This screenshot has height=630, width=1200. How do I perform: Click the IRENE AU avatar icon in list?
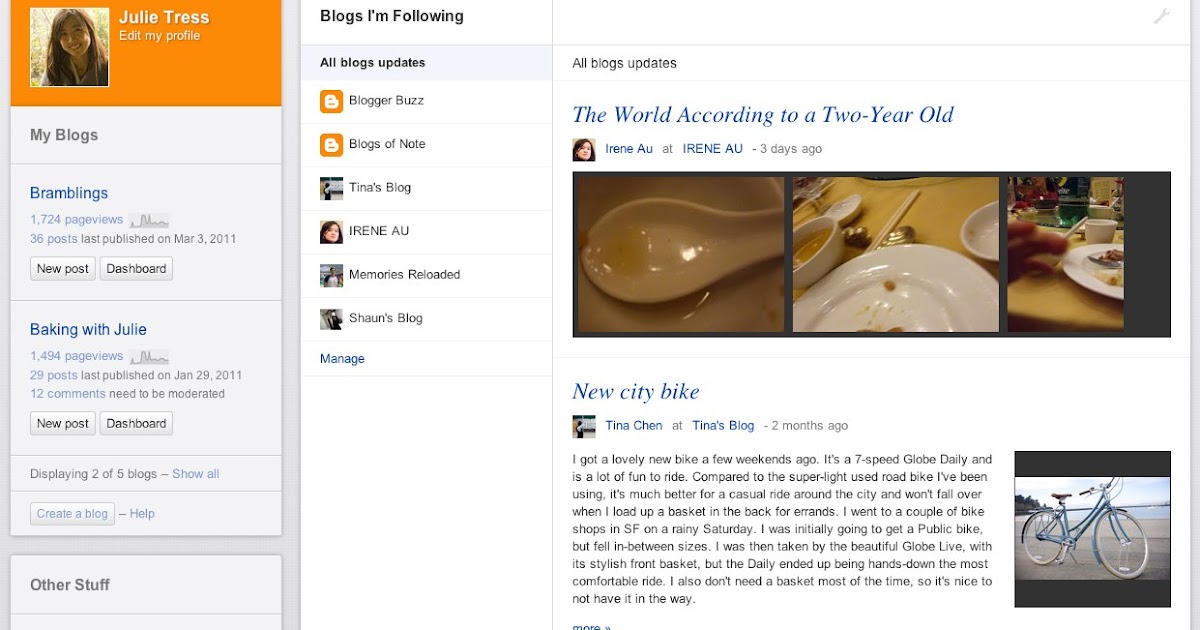point(331,231)
